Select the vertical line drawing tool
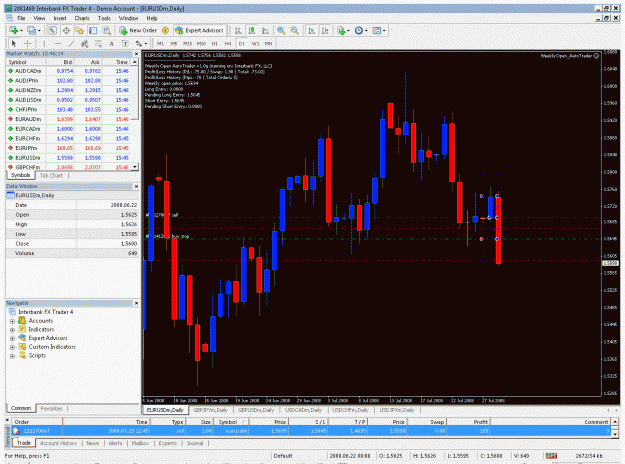This screenshot has height=464, width=625. (44, 43)
